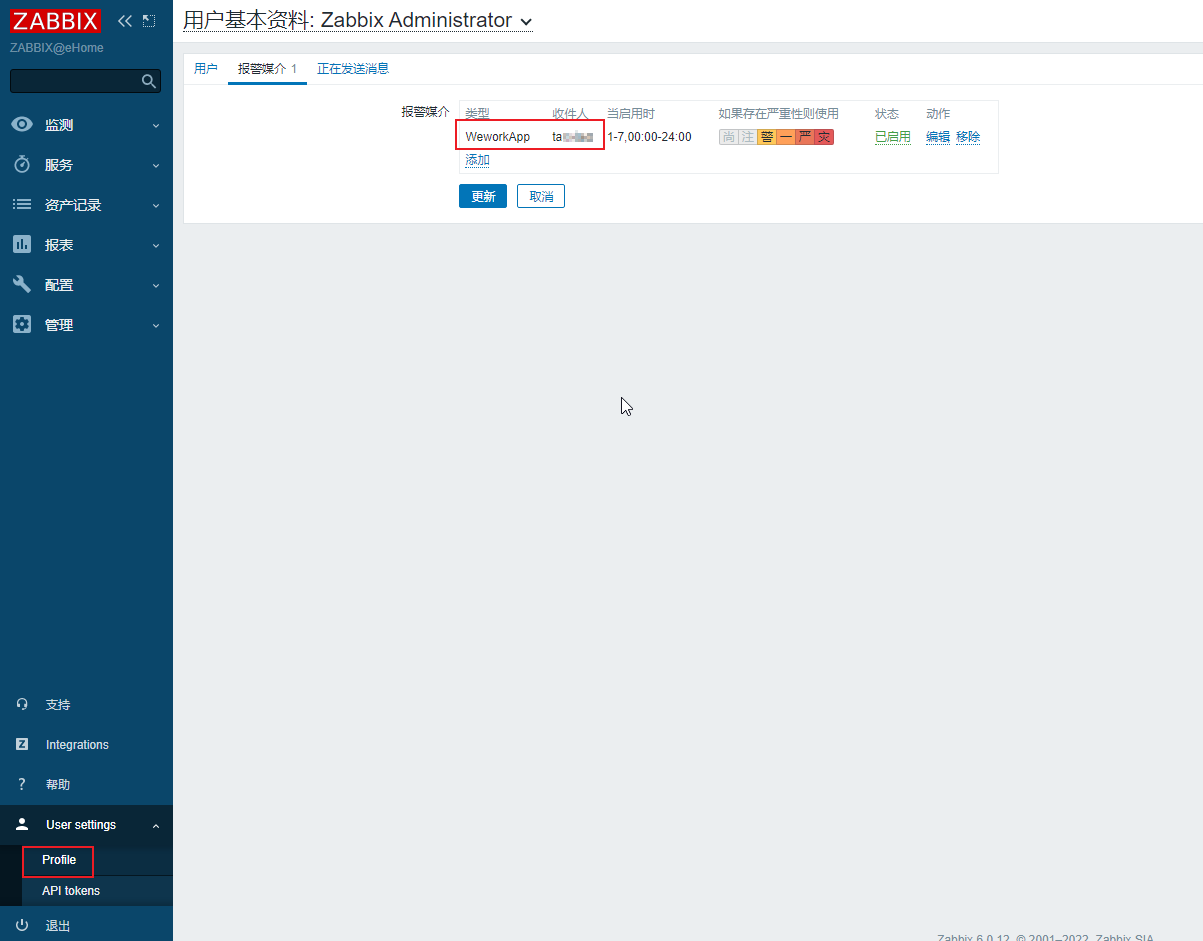Viewport: 1203px width, 941px height.
Task: Click the hide sidebar icon beside the collapse arrows
Action: (149, 21)
